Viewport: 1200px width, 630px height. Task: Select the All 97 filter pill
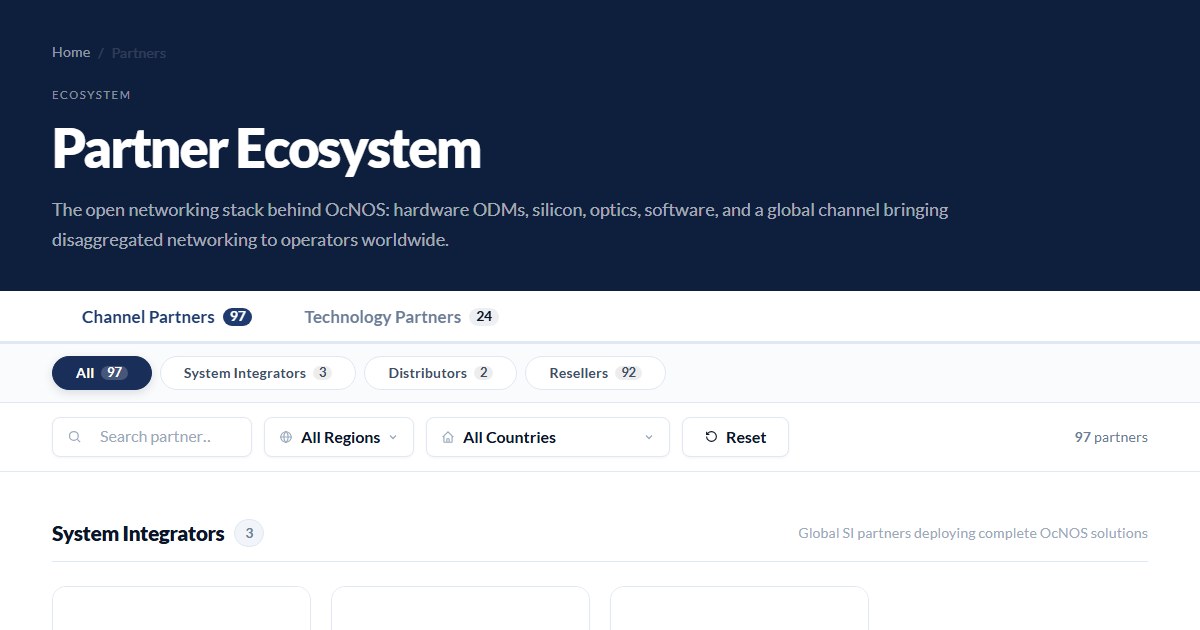coord(102,373)
